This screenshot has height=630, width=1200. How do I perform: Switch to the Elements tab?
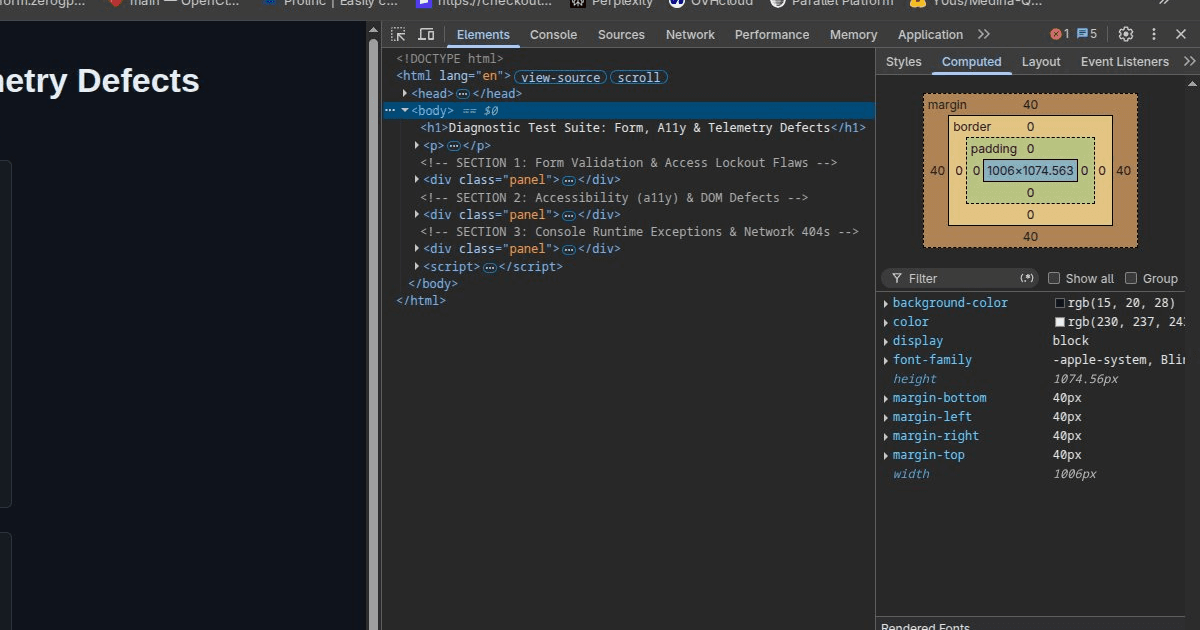[483, 34]
